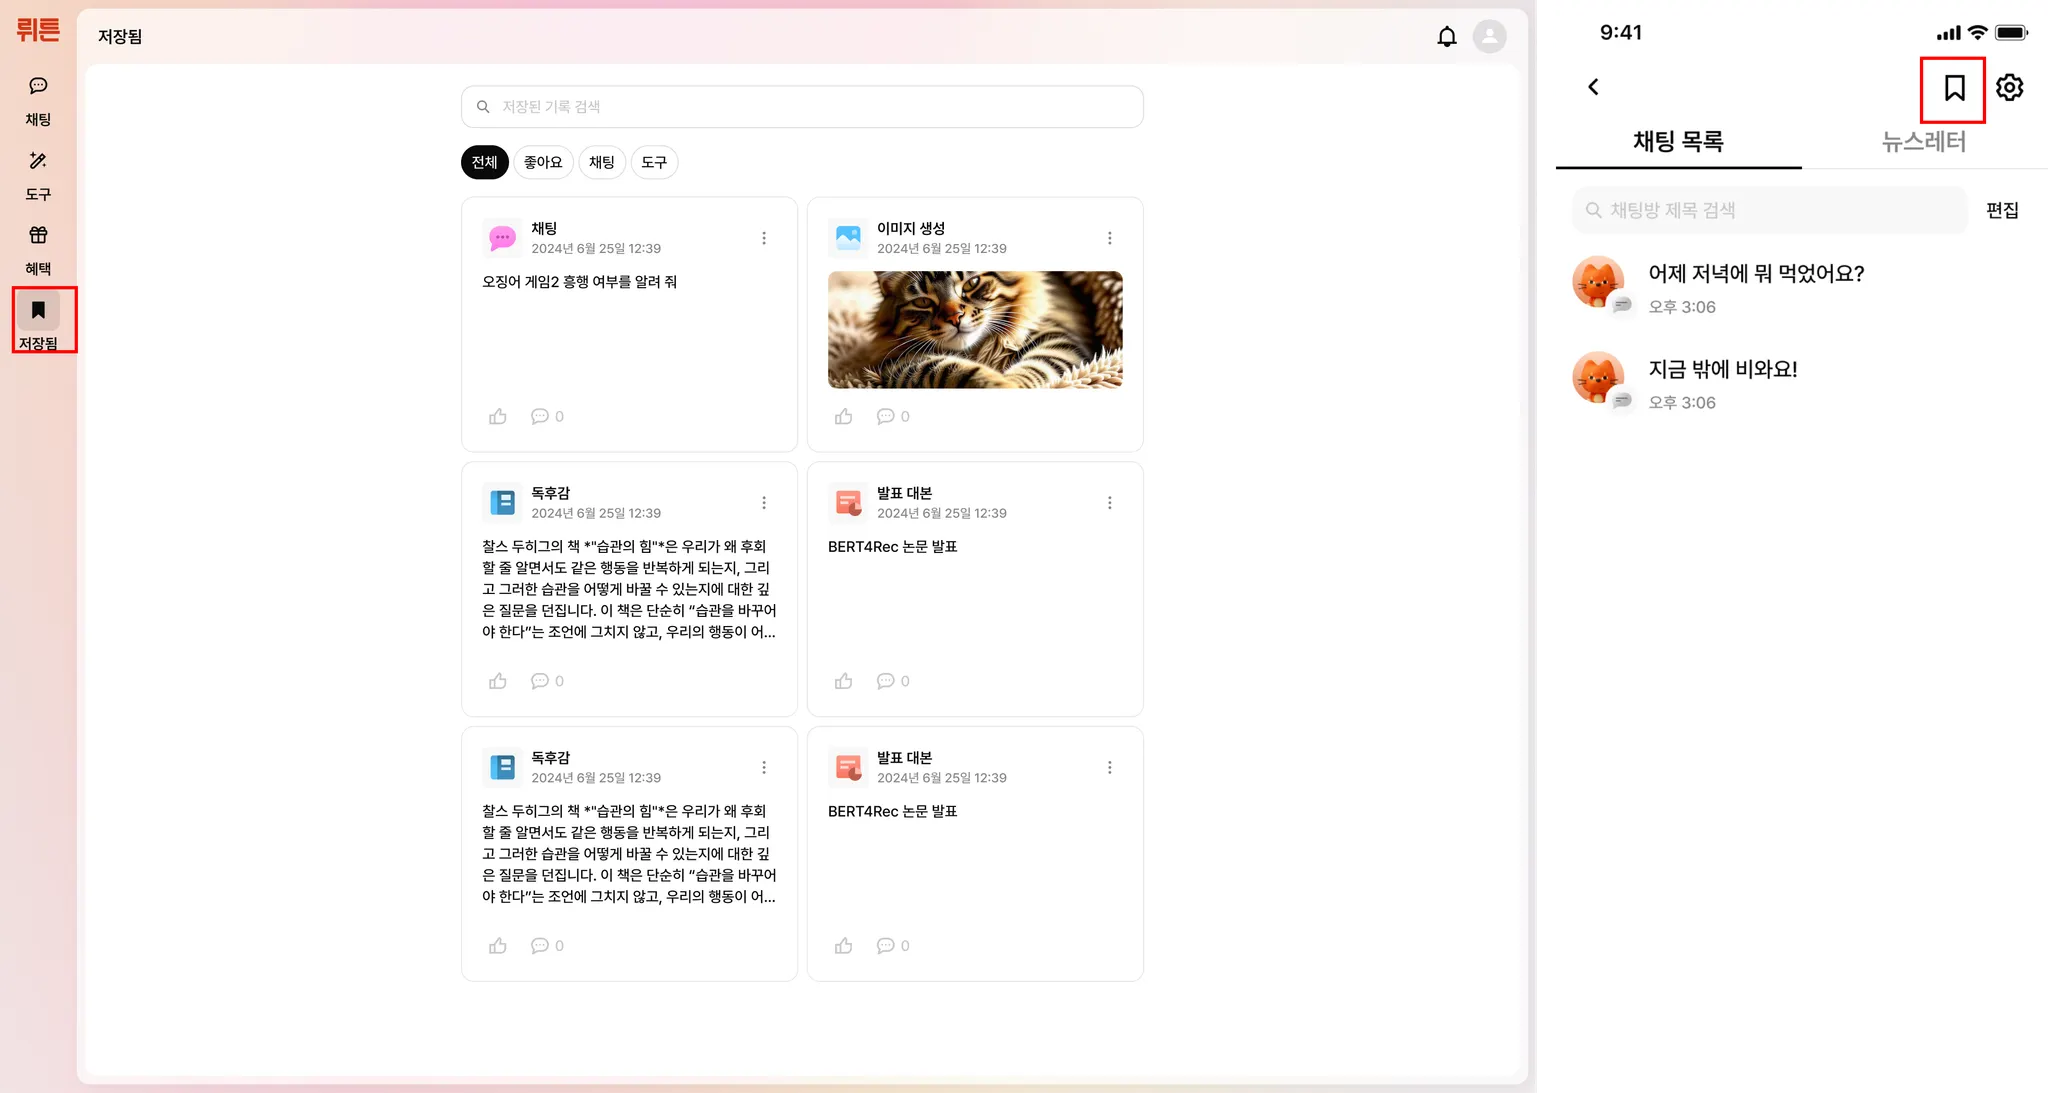The image size is (2048, 1093).
Task: Open the mobile settings gear icon
Action: [x=2009, y=88]
